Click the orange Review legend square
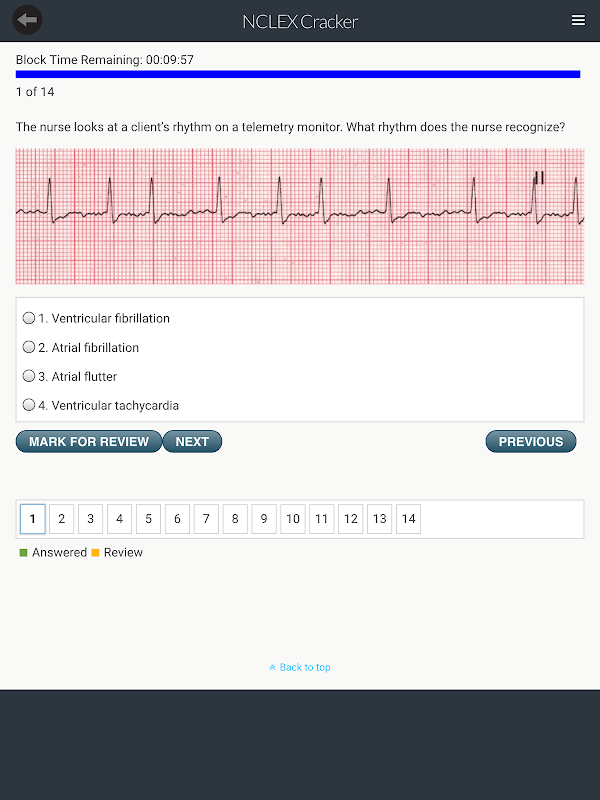Image resolution: width=600 pixels, height=800 pixels. click(x=96, y=553)
